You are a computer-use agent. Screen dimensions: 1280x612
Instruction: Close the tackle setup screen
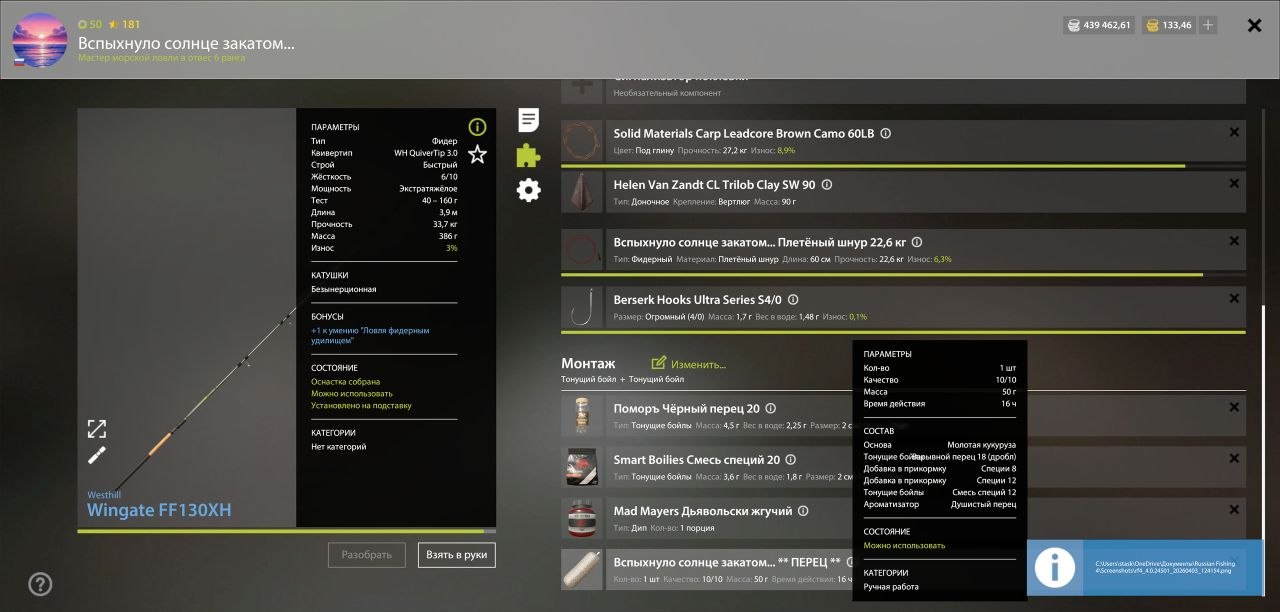pos(1254,25)
